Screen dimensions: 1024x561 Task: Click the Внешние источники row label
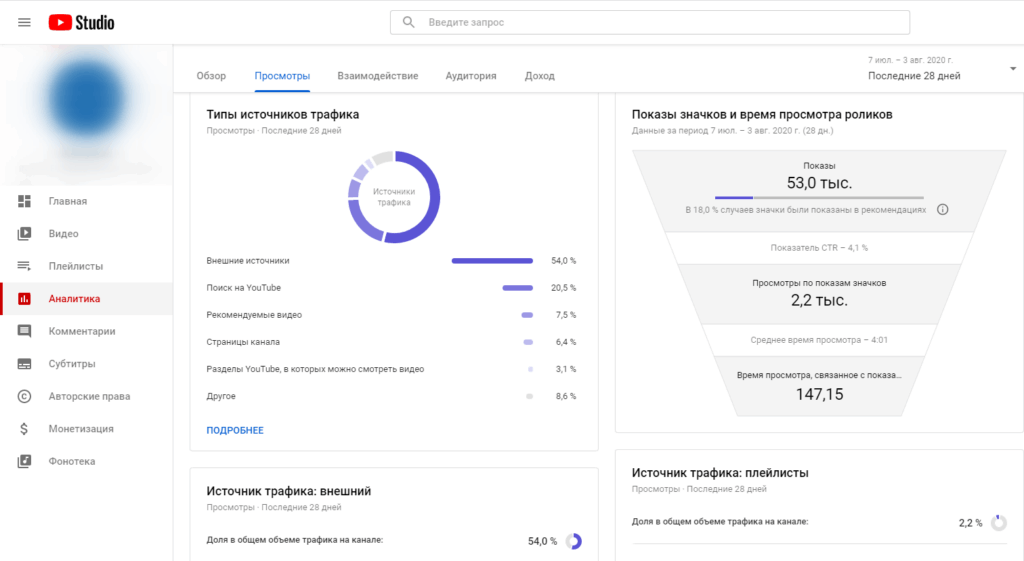pyautogui.click(x=248, y=261)
